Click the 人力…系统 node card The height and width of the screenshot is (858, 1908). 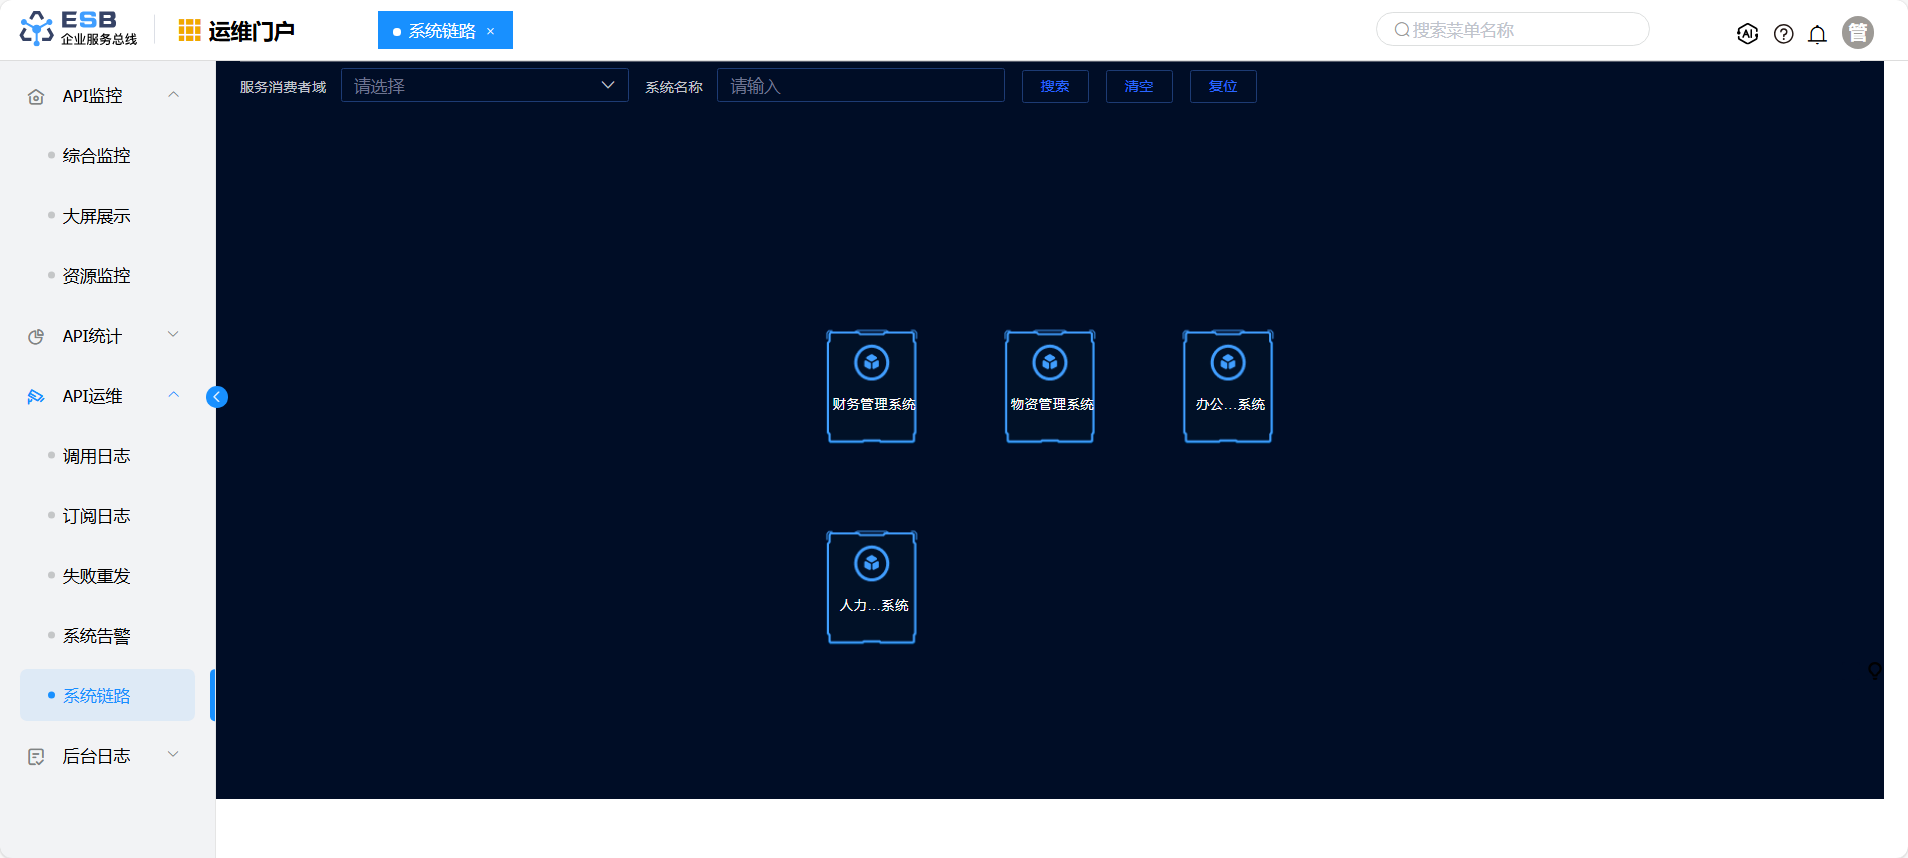872,587
